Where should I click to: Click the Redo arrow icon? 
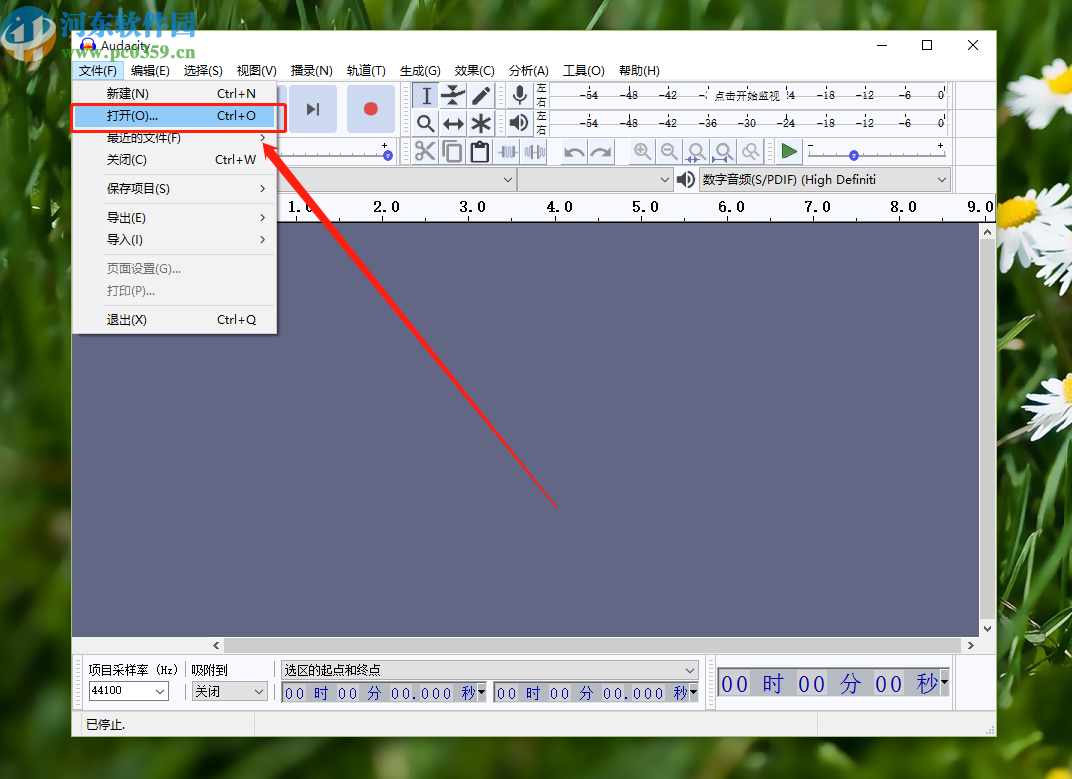point(601,151)
